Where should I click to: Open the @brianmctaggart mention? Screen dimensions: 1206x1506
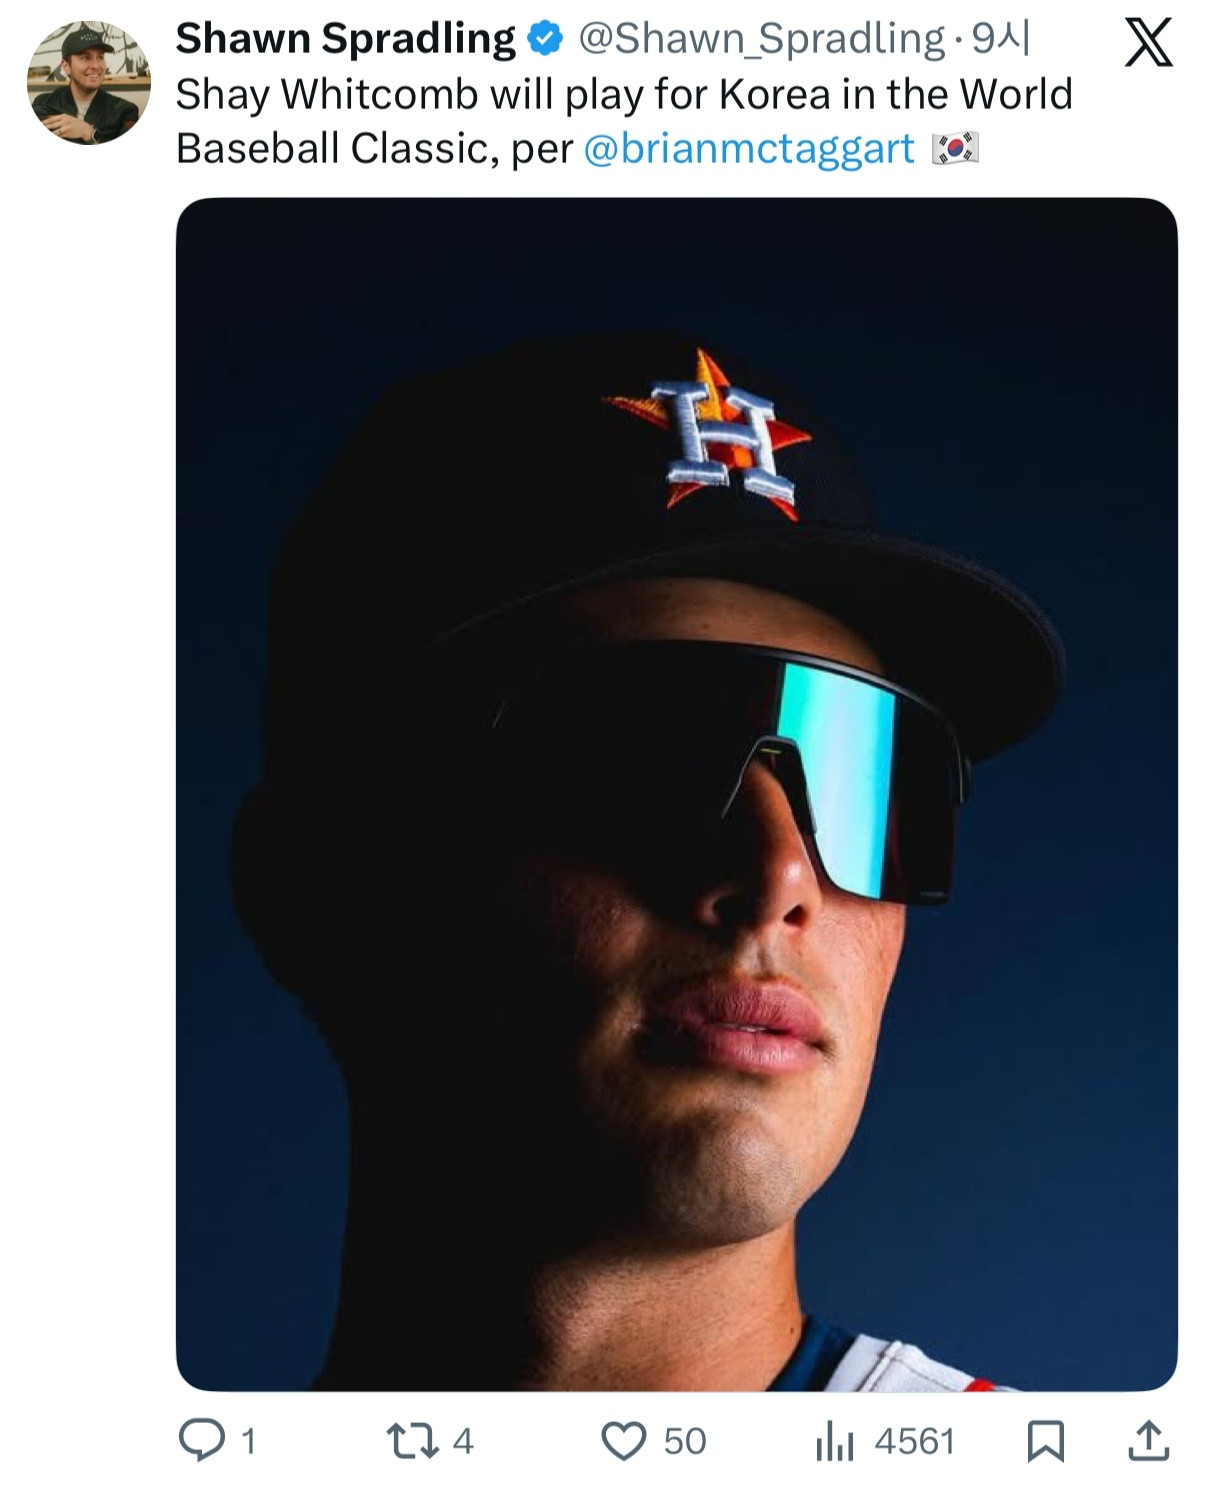748,149
